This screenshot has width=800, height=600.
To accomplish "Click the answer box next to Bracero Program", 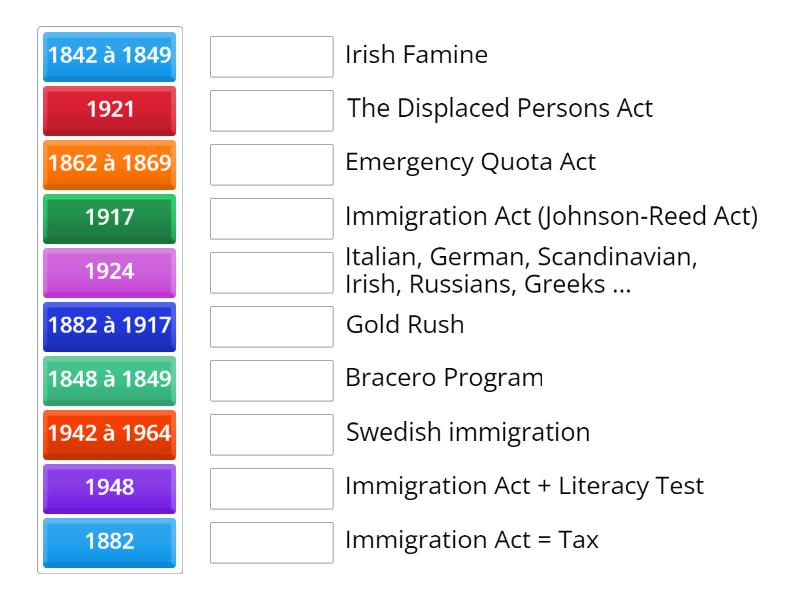I will 272,381.
